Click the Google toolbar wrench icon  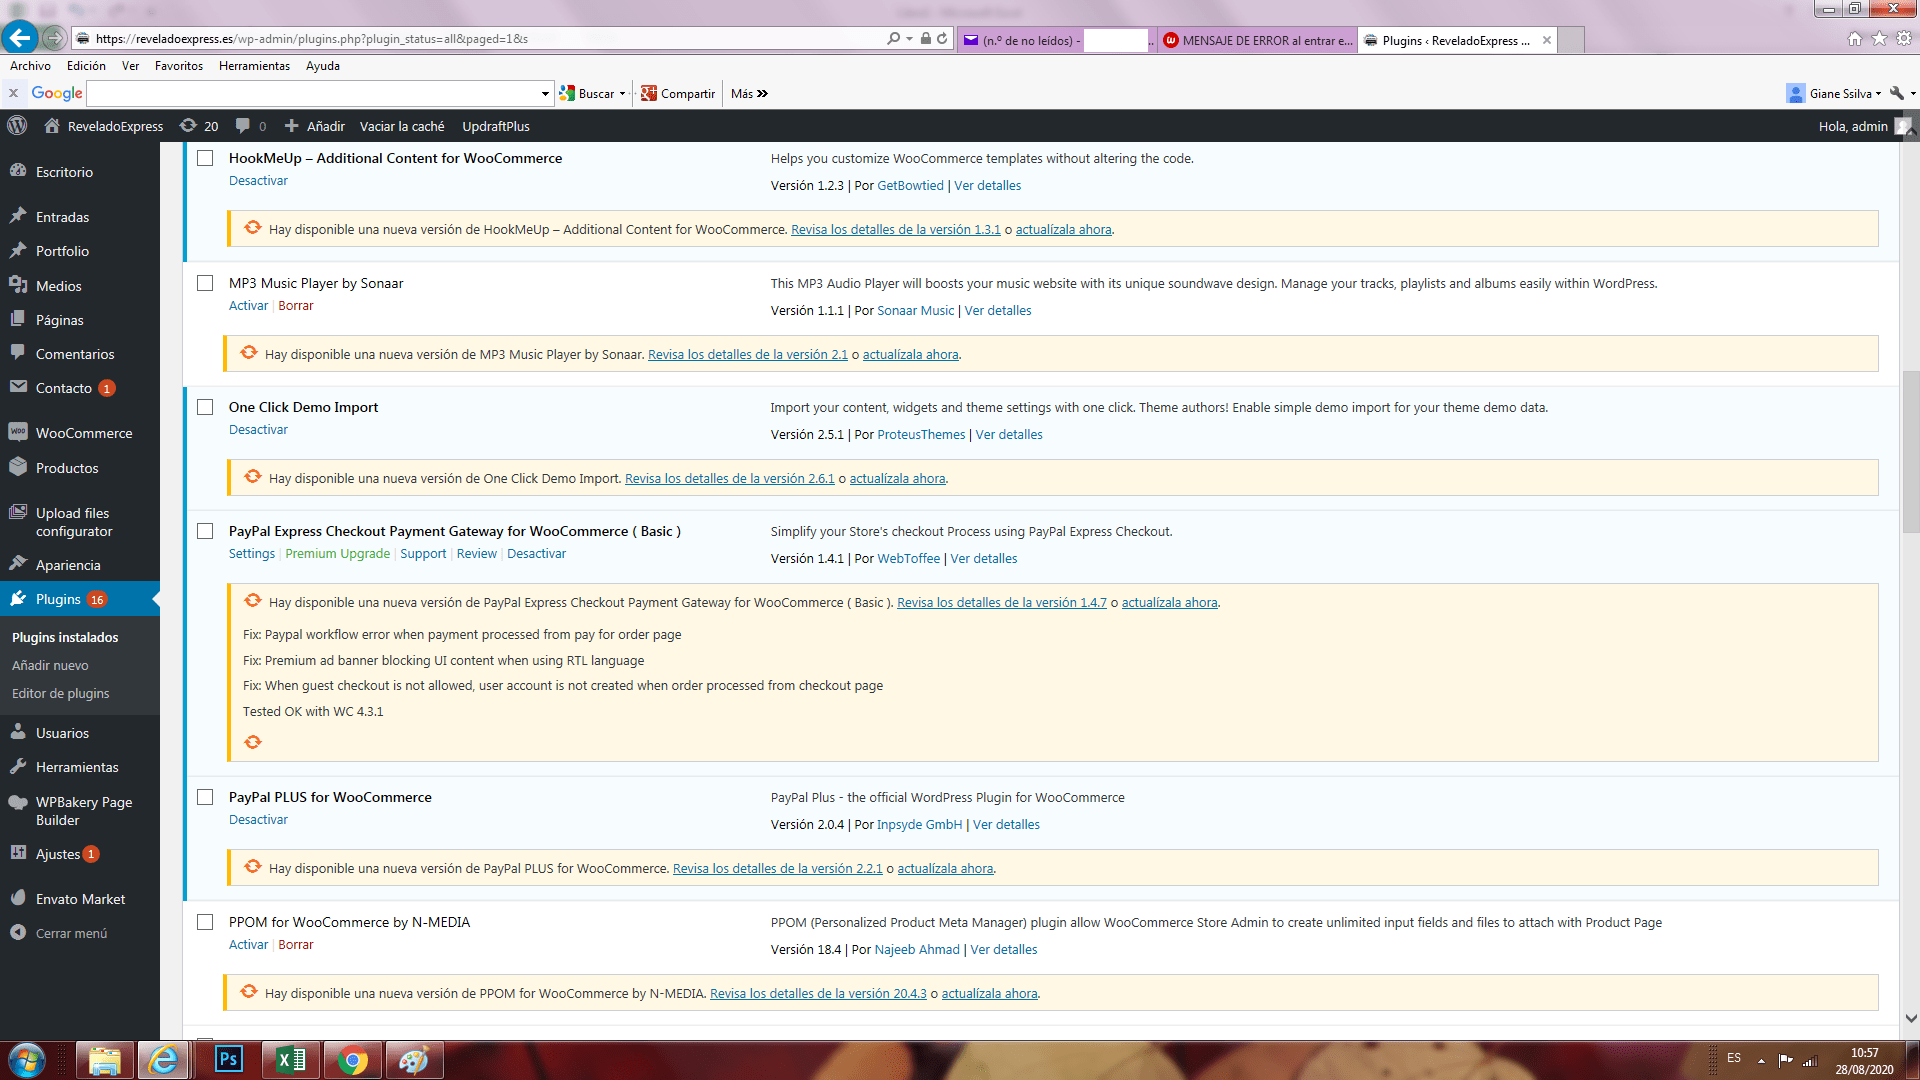pyautogui.click(x=1897, y=93)
